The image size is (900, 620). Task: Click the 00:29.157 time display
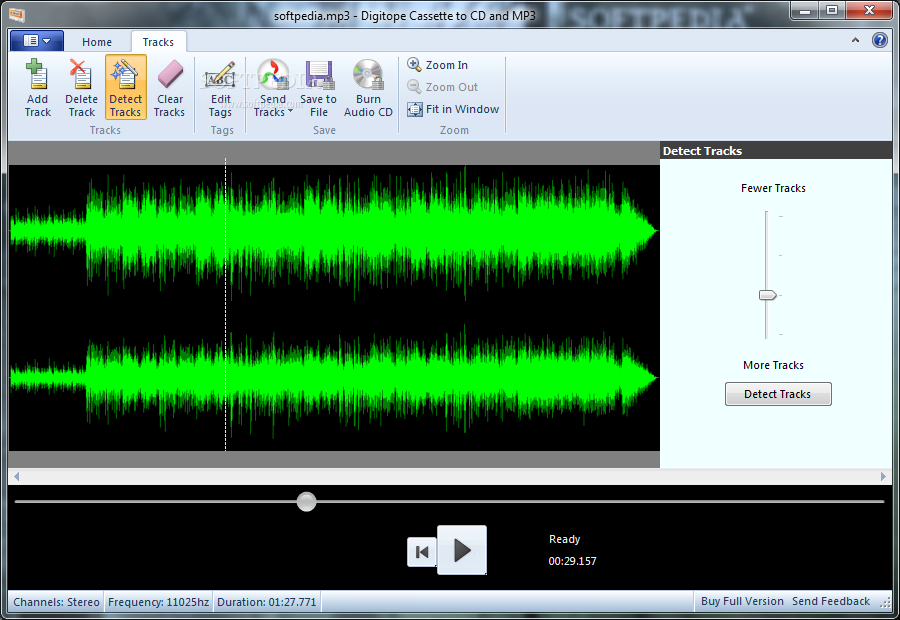(x=572, y=561)
